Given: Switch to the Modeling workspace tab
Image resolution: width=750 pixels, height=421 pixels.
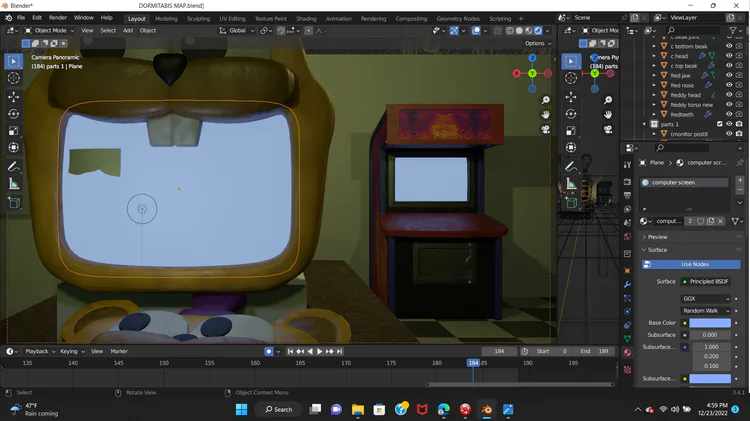Looking at the screenshot, I should click(x=166, y=19).
